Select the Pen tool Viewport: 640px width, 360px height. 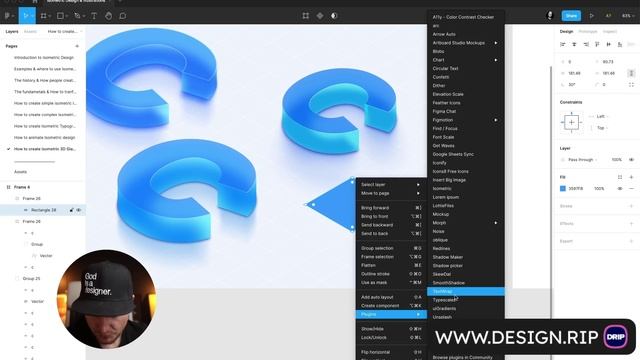coord(77,16)
